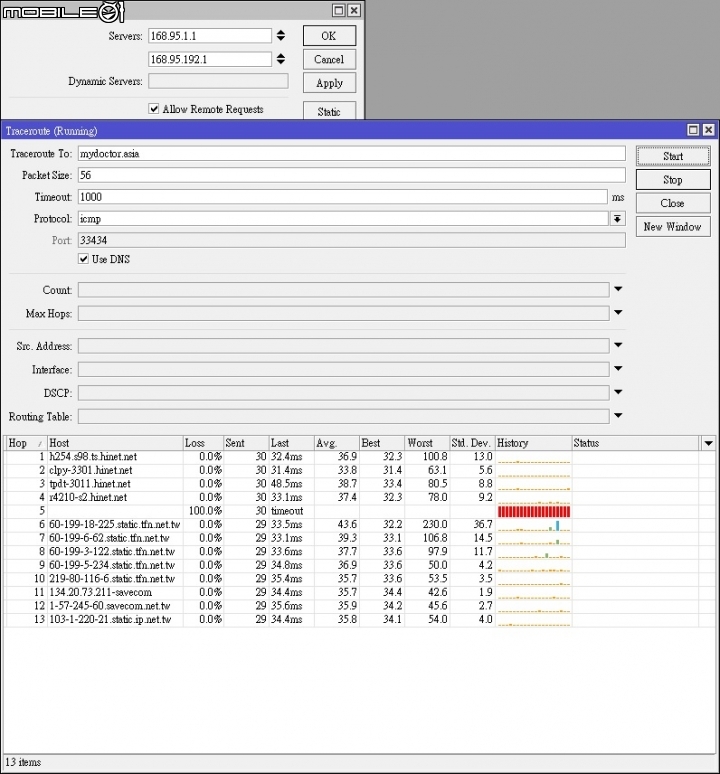Open Static DNS entries button

pyautogui.click(x=329, y=111)
